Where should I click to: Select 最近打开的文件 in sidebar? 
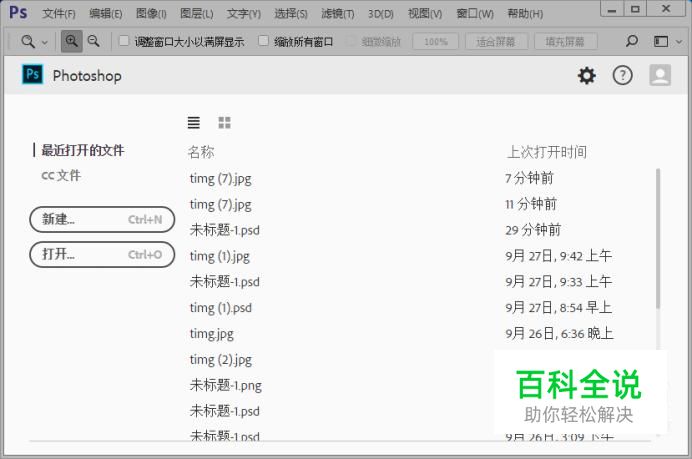[x=83, y=150]
